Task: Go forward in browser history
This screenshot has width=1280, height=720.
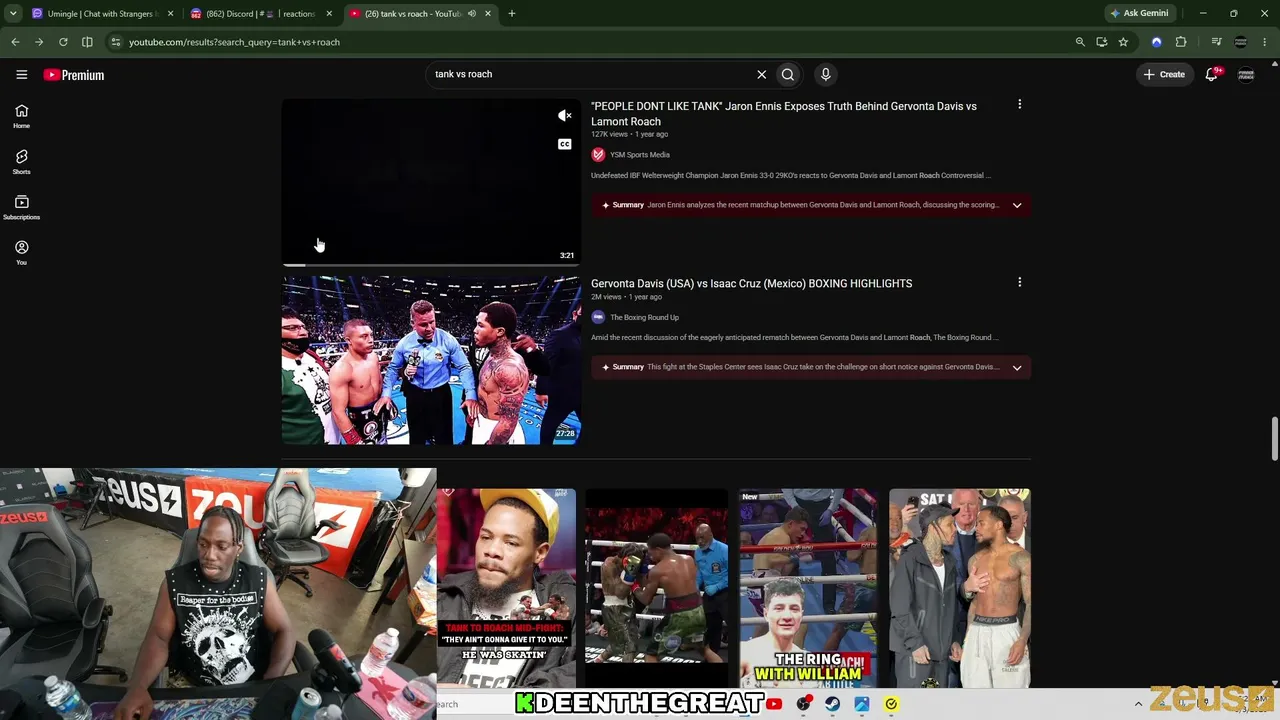Action: pyautogui.click(x=39, y=42)
